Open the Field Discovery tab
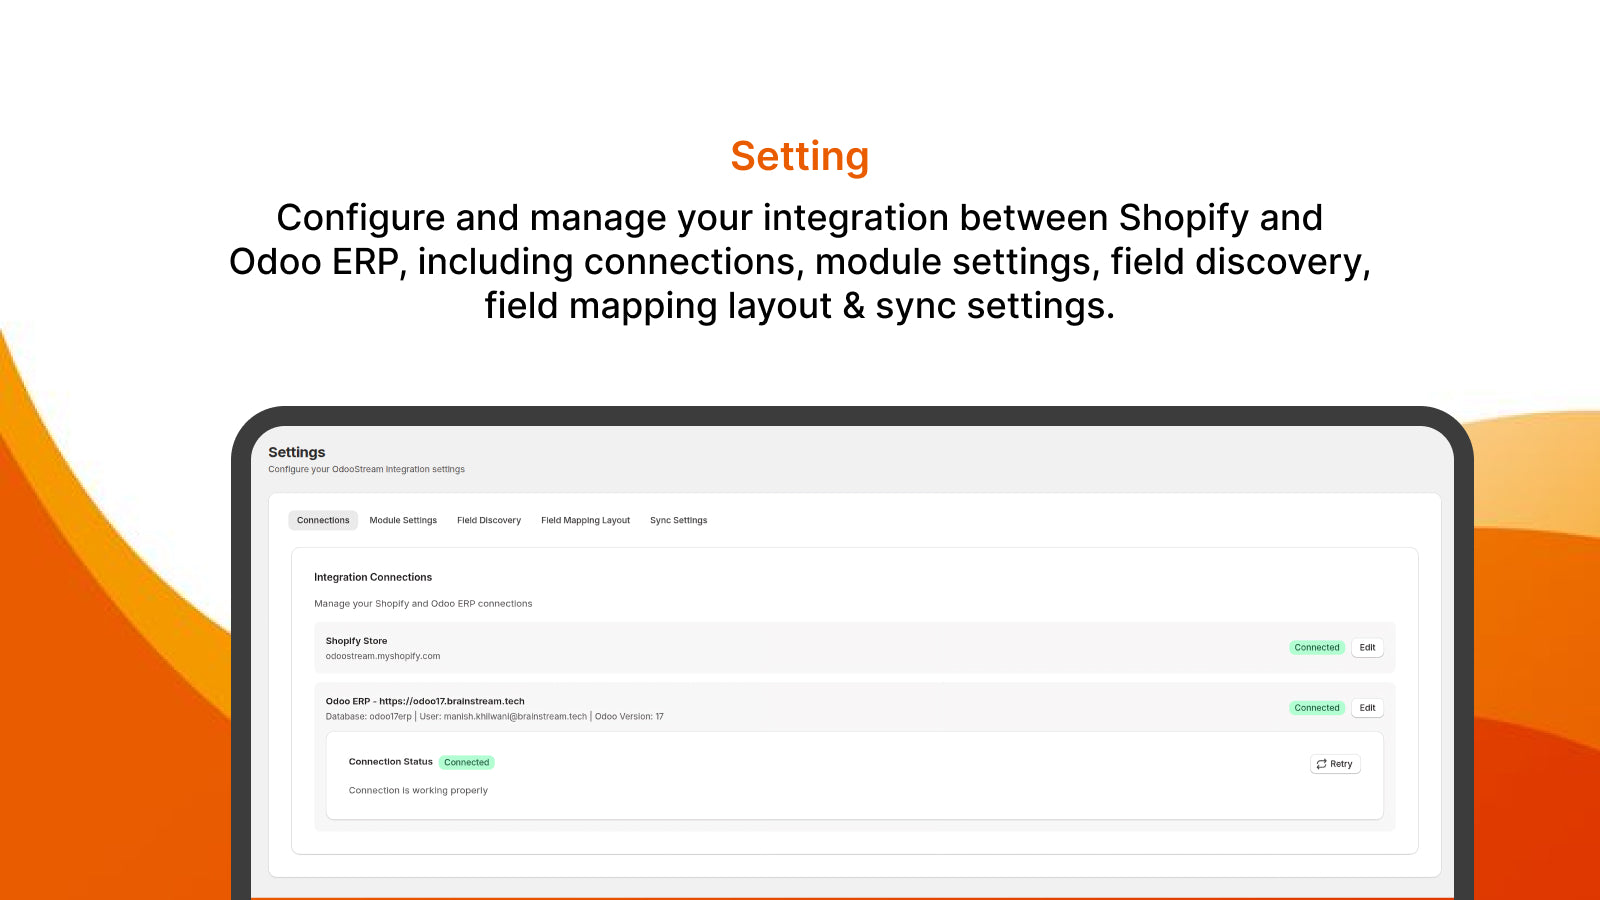The height and width of the screenshot is (900, 1600). tap(489, 520)
